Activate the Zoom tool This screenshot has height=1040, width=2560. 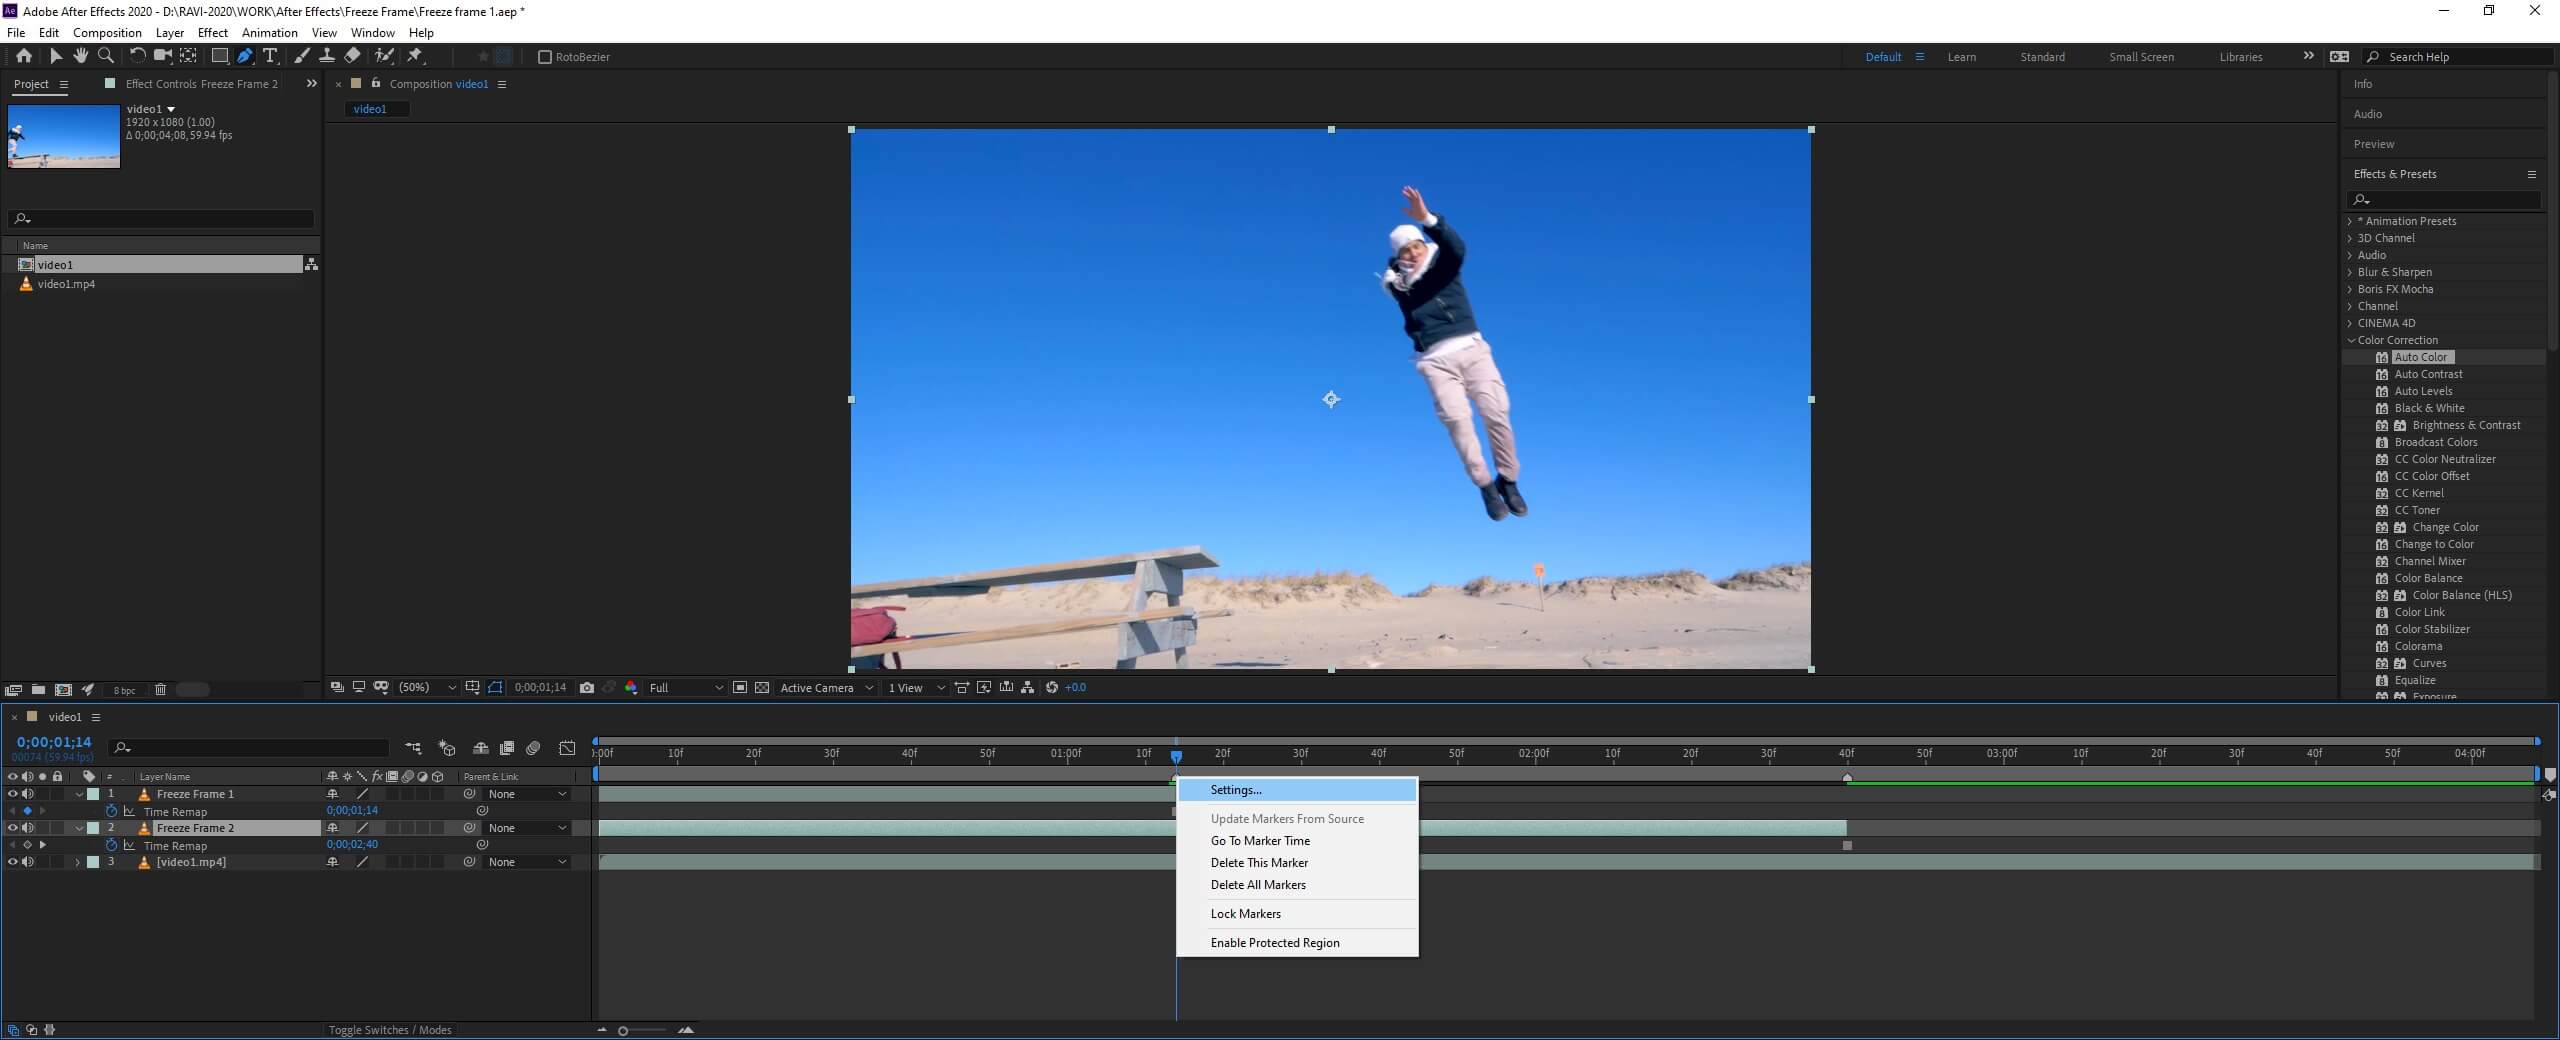106,56
